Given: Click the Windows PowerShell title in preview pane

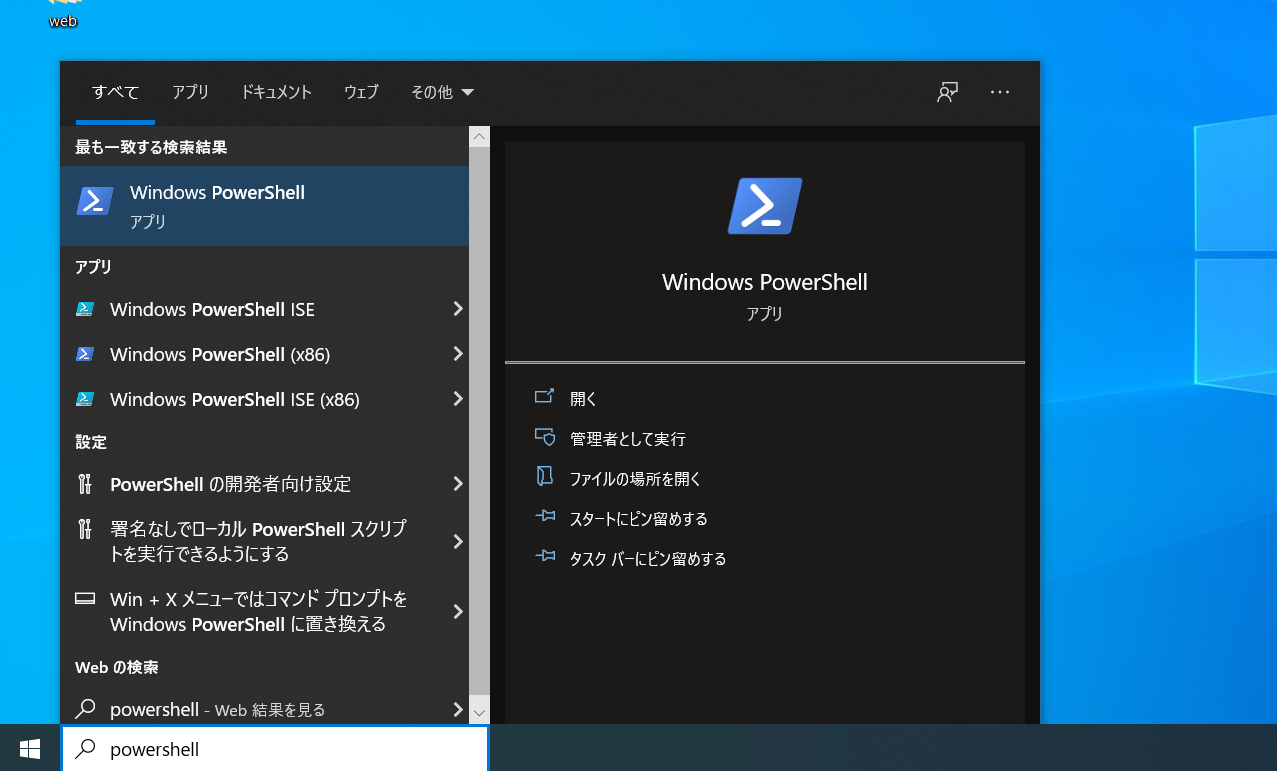Looking at the screenshot, I should 765,282.
